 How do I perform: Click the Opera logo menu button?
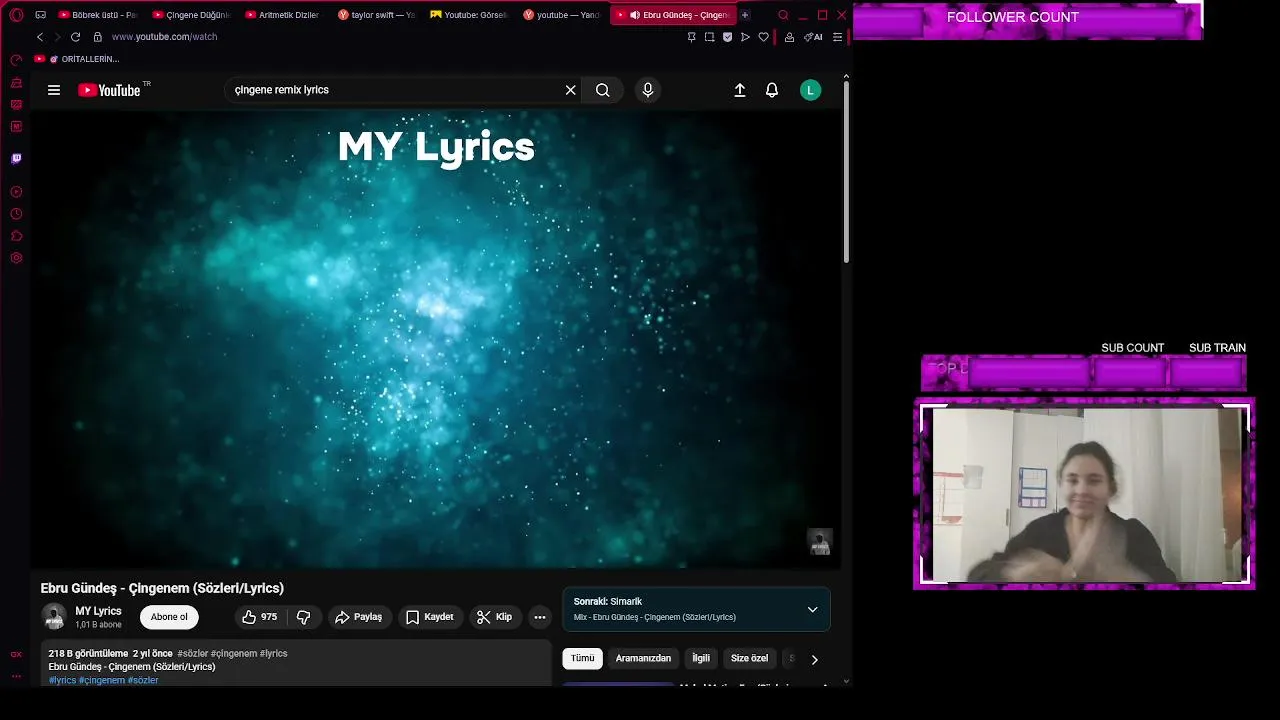point(16,15)
